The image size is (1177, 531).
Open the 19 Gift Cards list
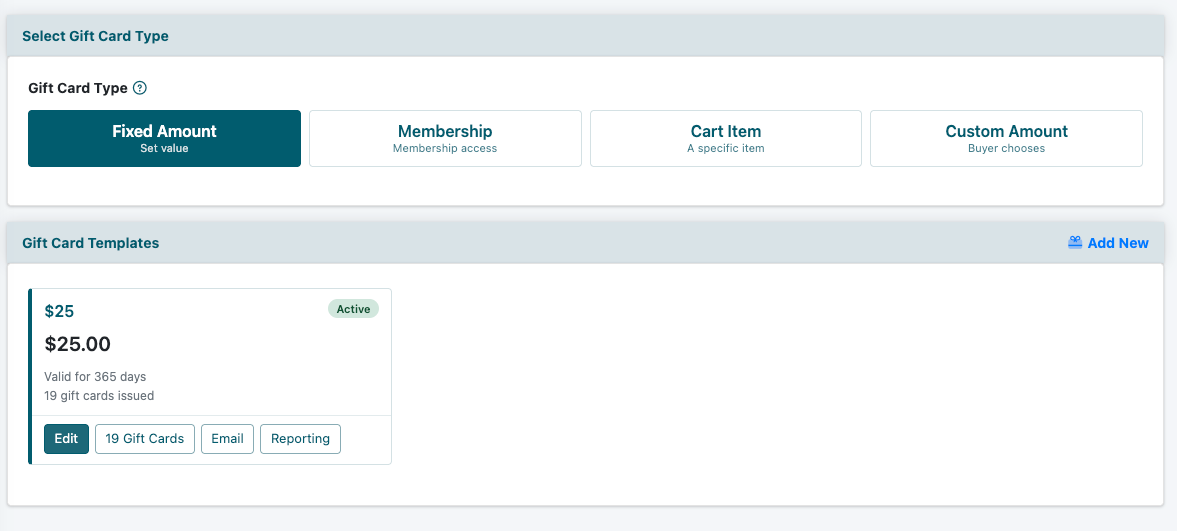(145, 439)
